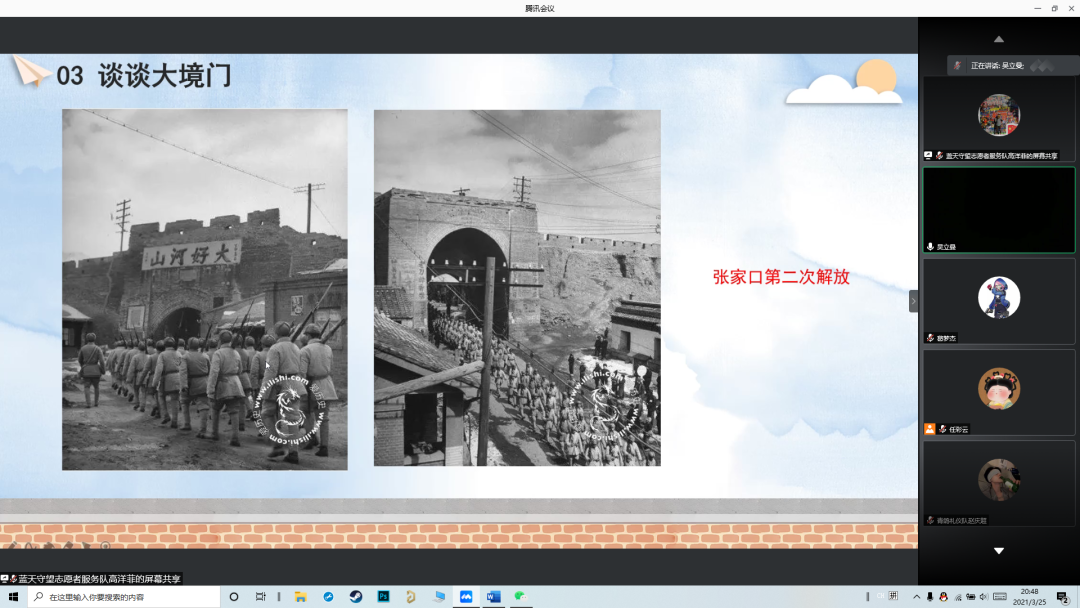The image size is (1080, 608).
Task: Click the '正在讲话: 吴立曼' speaking indicator
Action: (997, 65)
